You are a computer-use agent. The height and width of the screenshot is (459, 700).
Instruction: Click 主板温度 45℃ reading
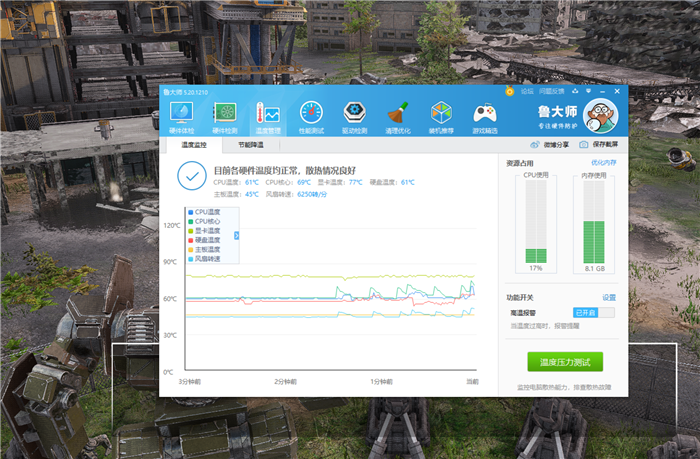[x=236, y=194]
